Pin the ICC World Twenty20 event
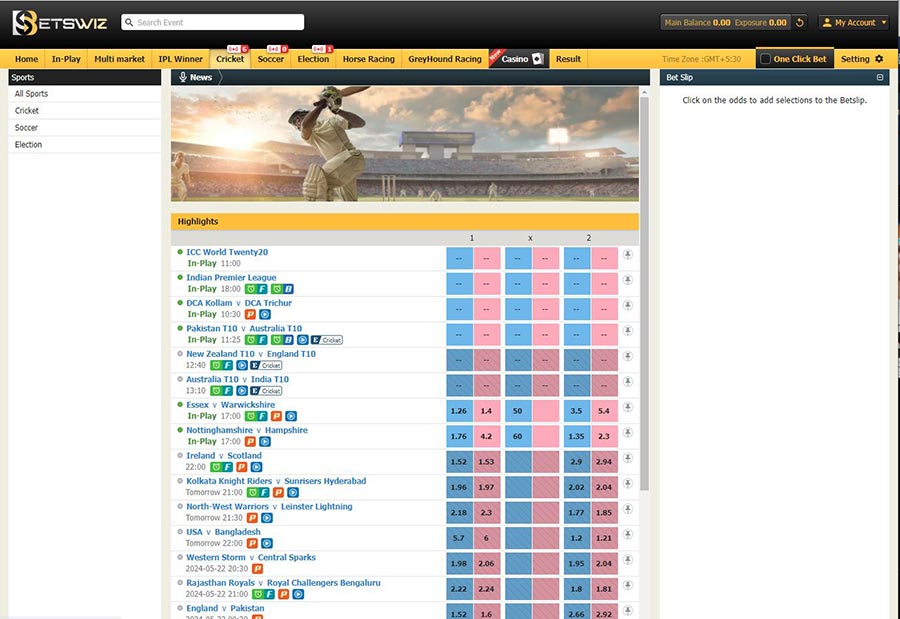This screenshot has width=900, height=619. pos(627,254)
